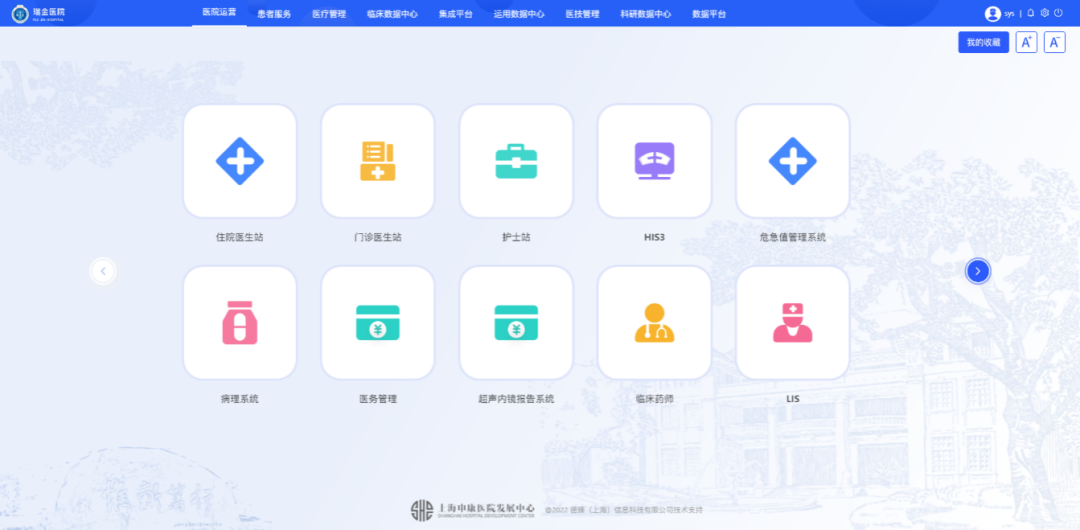Screen dimensions: 1080x530
Task: Decrease font size with A- button
Action: click(1055, 42)
